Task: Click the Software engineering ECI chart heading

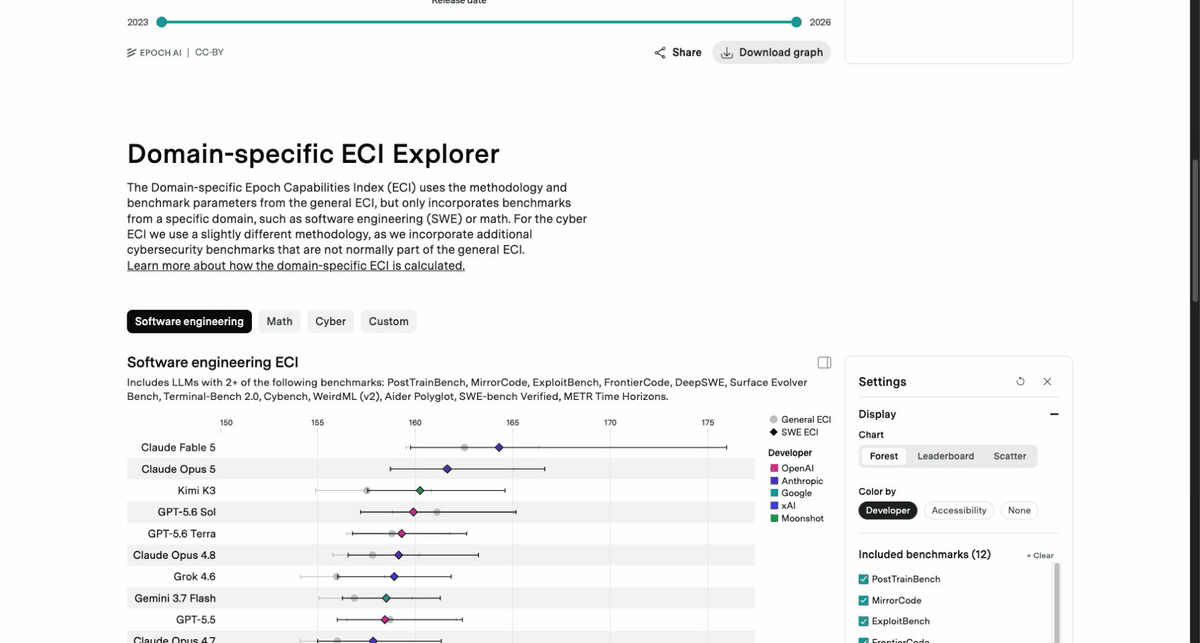Action: coord(212,362)
